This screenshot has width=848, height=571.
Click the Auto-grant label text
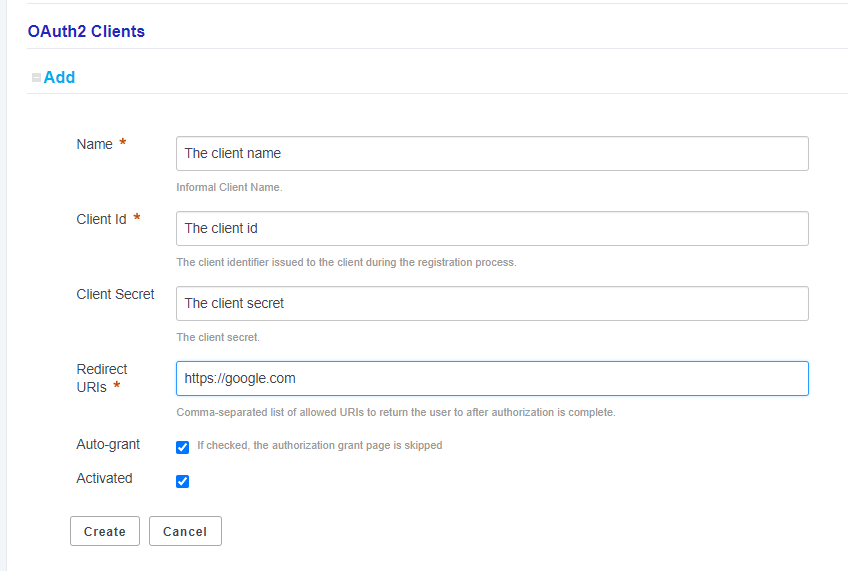[x=108, y=444]
